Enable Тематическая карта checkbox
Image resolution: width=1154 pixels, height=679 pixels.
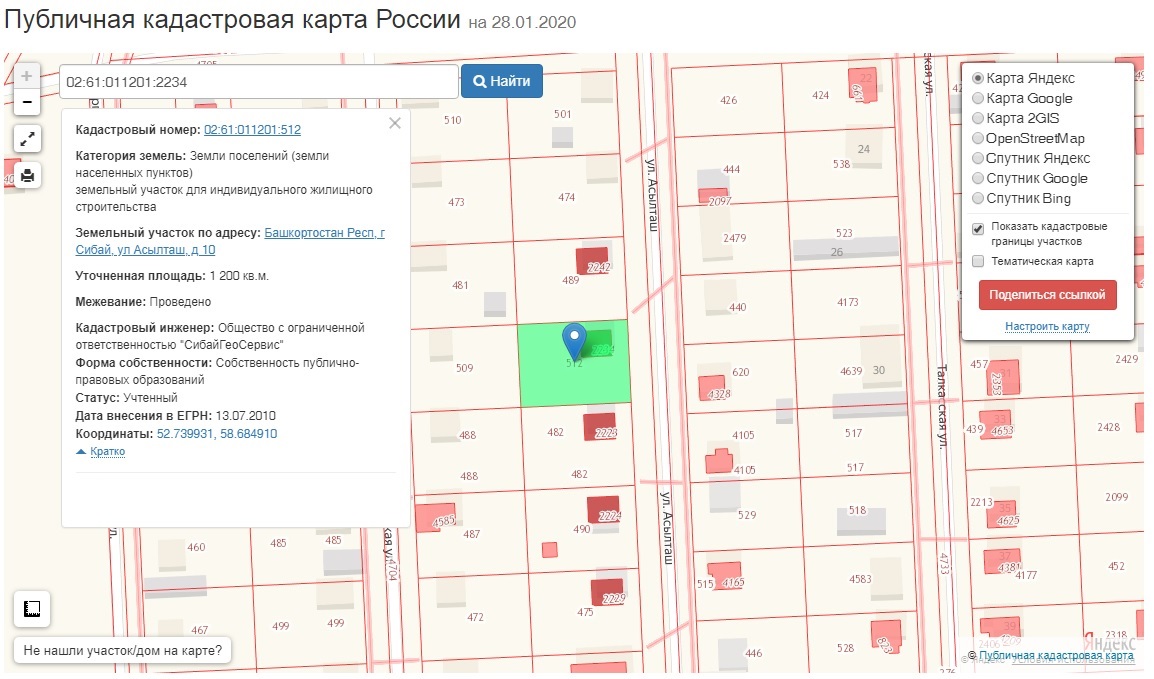(978, 261)
